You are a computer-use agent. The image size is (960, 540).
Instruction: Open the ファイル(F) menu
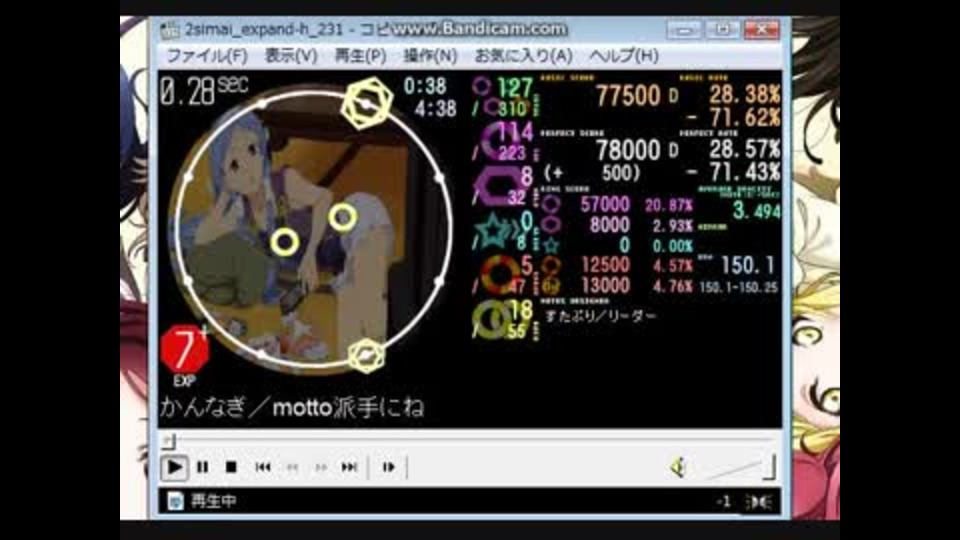tap(207, 56)
